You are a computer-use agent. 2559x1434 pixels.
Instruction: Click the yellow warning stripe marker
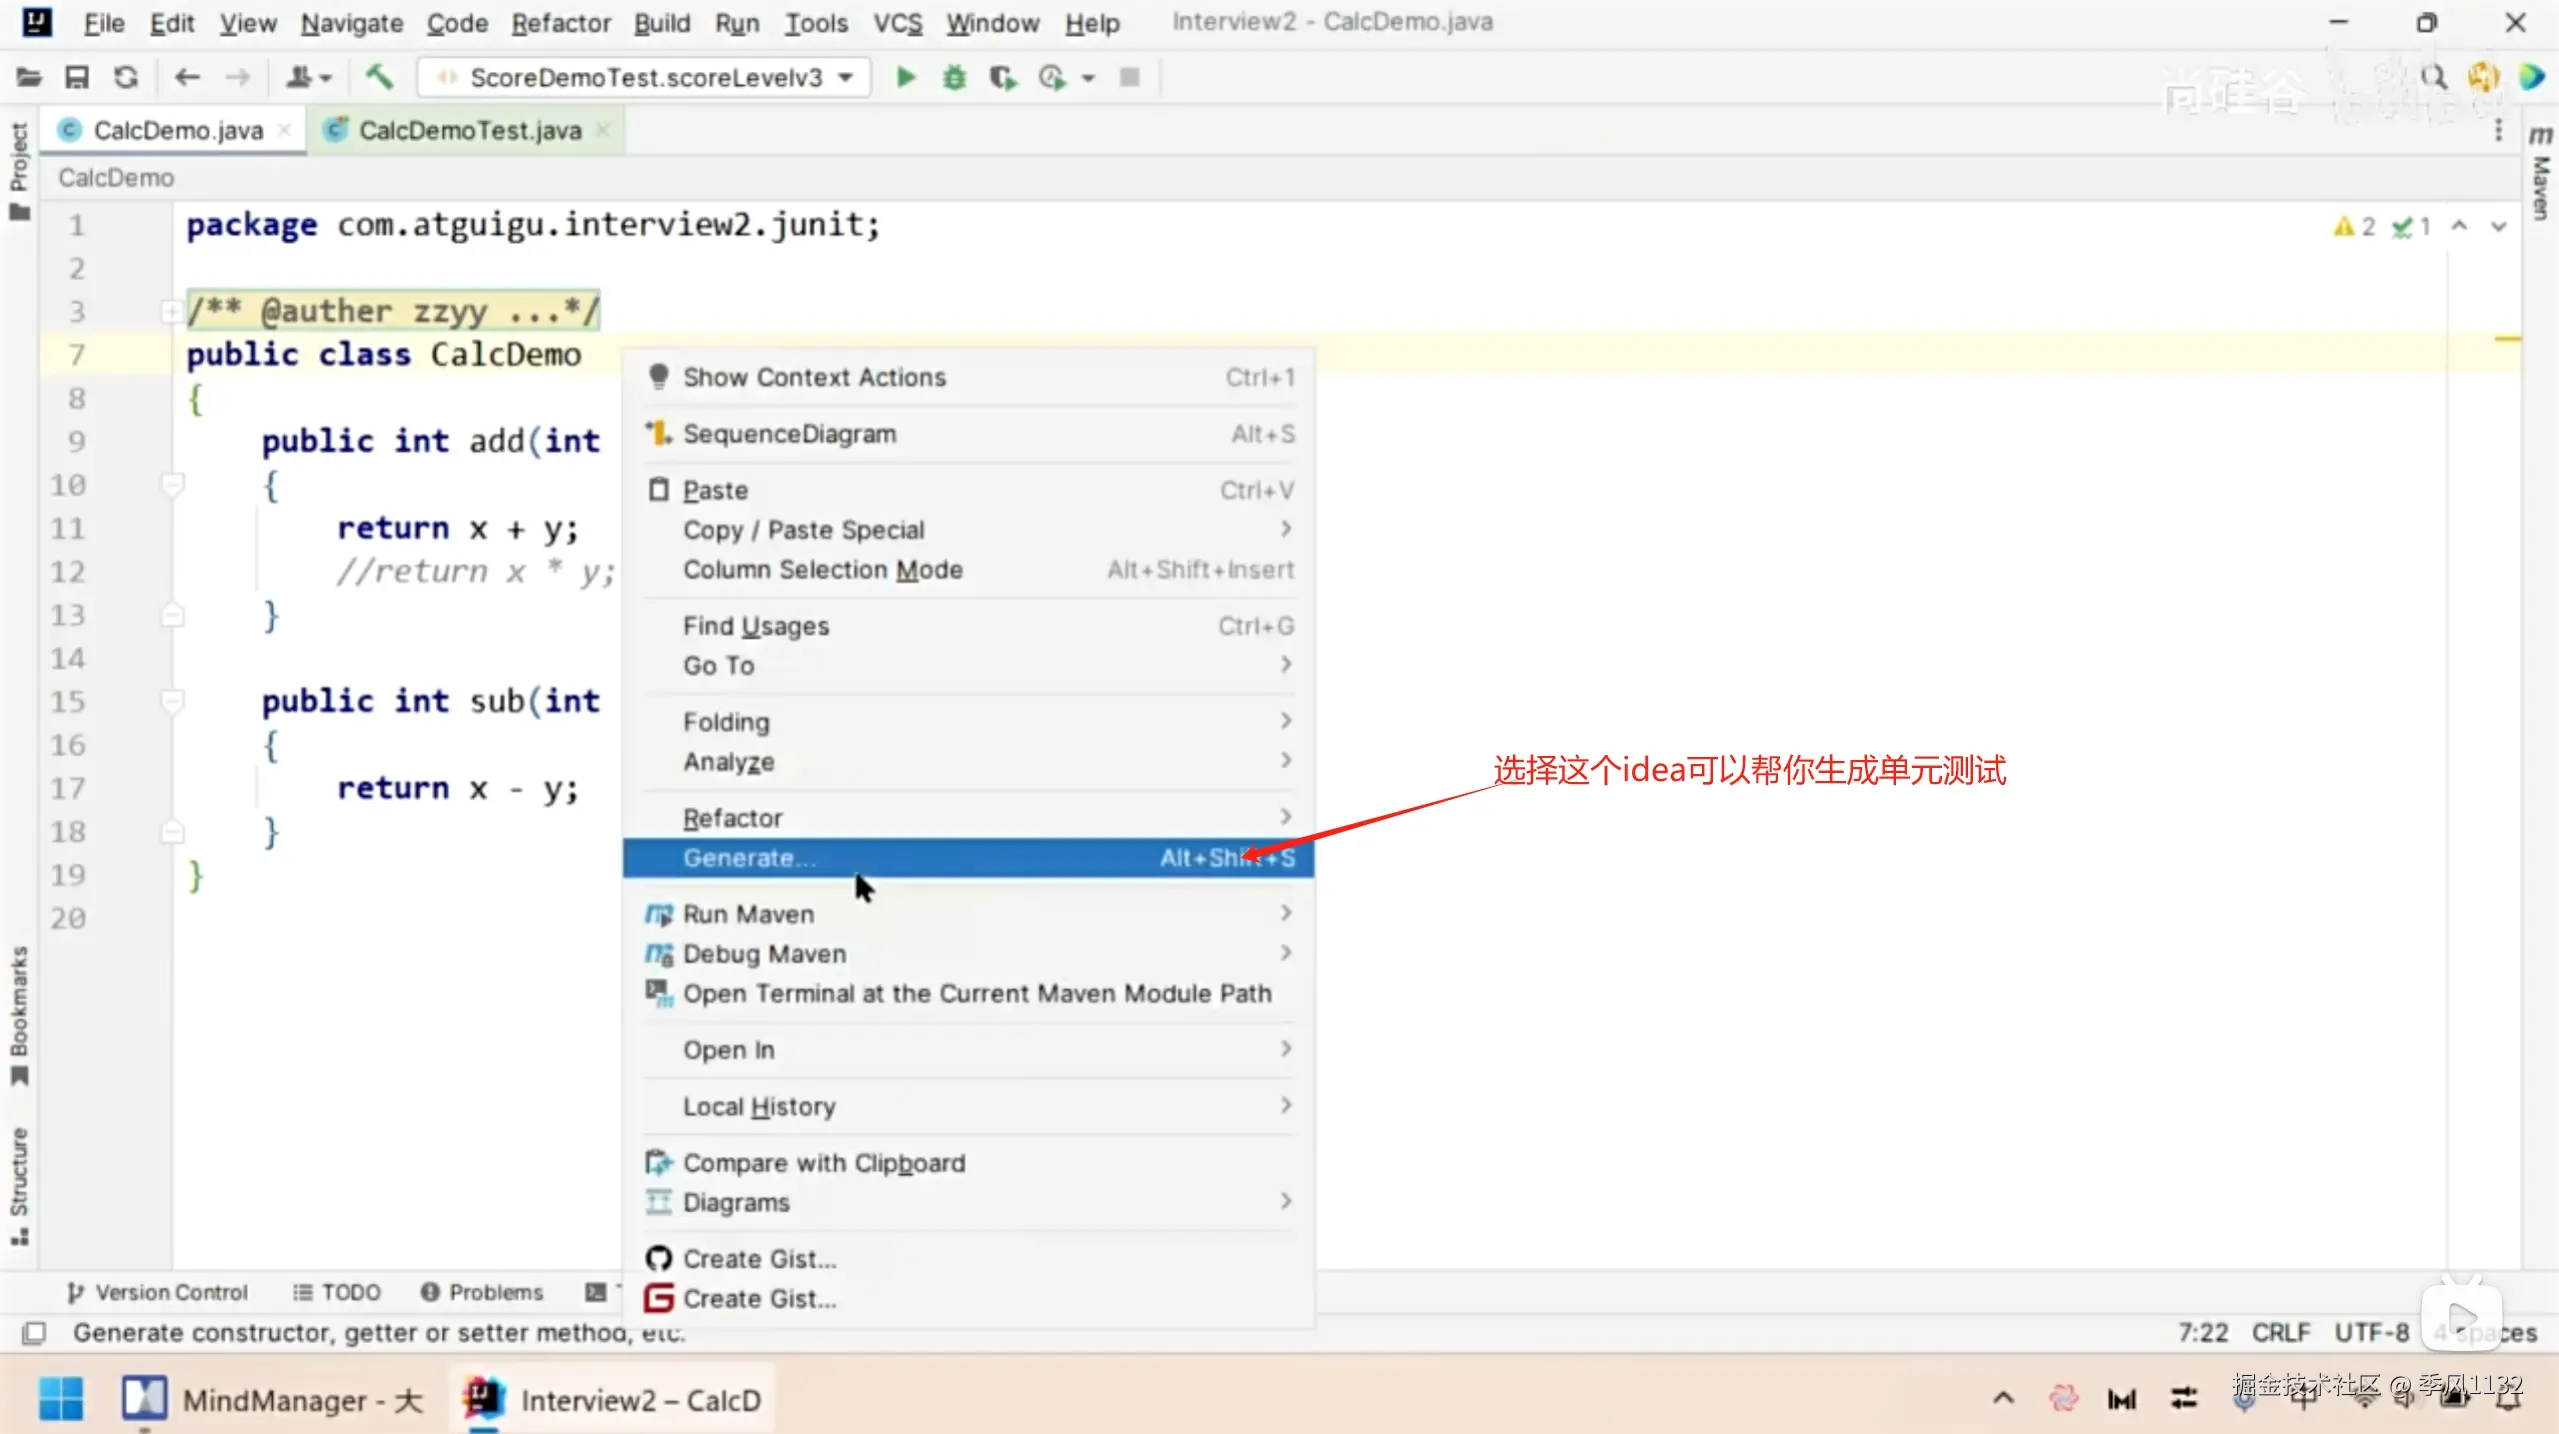[x=2506, y=340]
